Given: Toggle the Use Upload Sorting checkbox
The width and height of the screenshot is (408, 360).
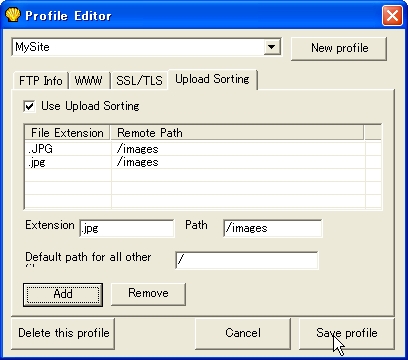Looking at the screenshot, I should (29, 106).
